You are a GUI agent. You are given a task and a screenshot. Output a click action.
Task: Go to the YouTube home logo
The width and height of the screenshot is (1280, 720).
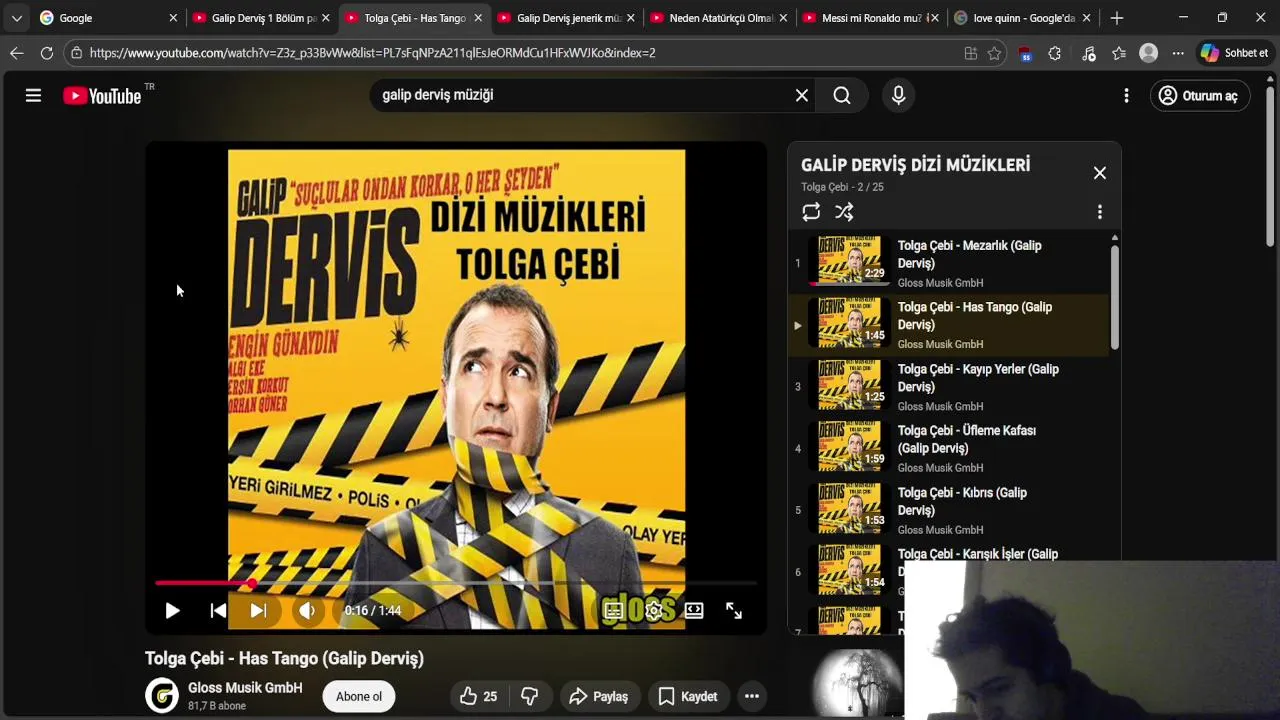102,96
